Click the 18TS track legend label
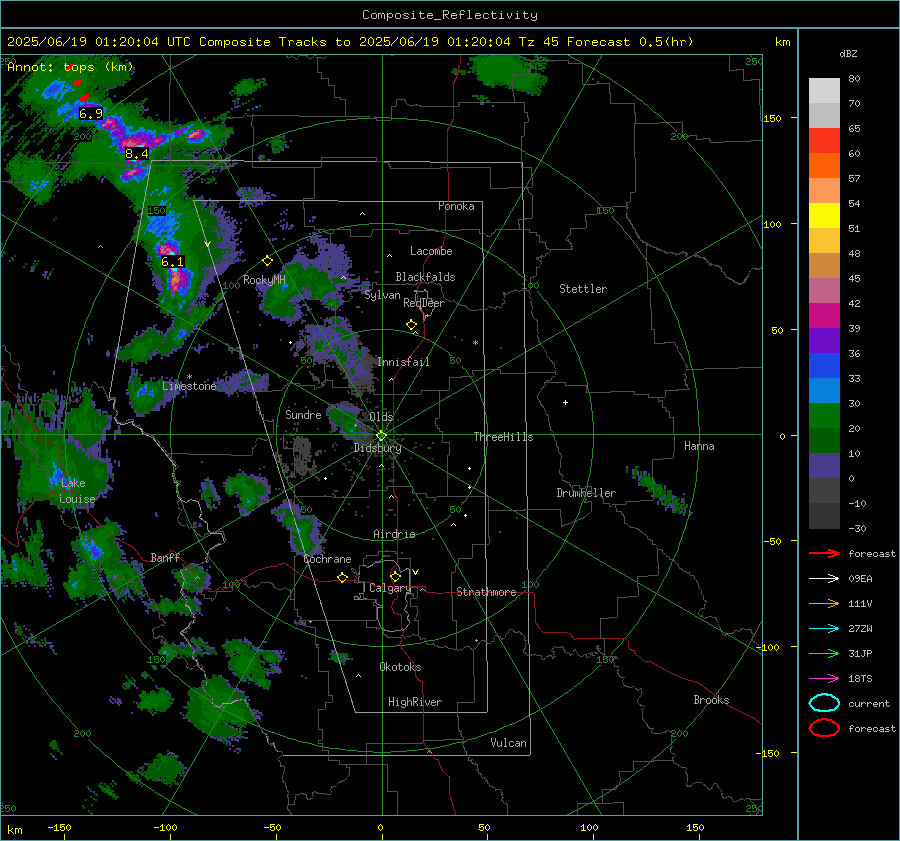 [x=860, y=679]
